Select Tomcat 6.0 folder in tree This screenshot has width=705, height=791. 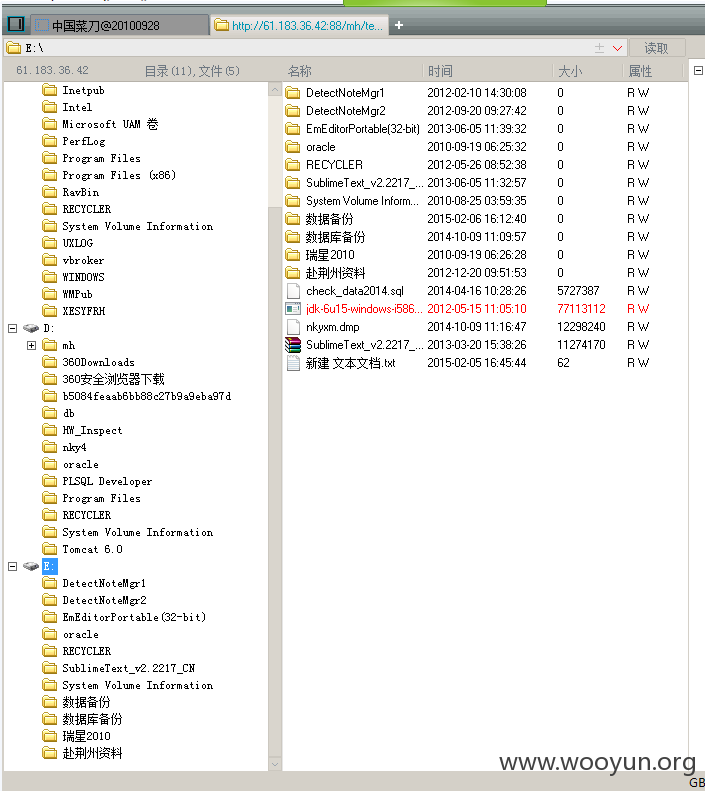pyautogui.click(x=92, y=549)
